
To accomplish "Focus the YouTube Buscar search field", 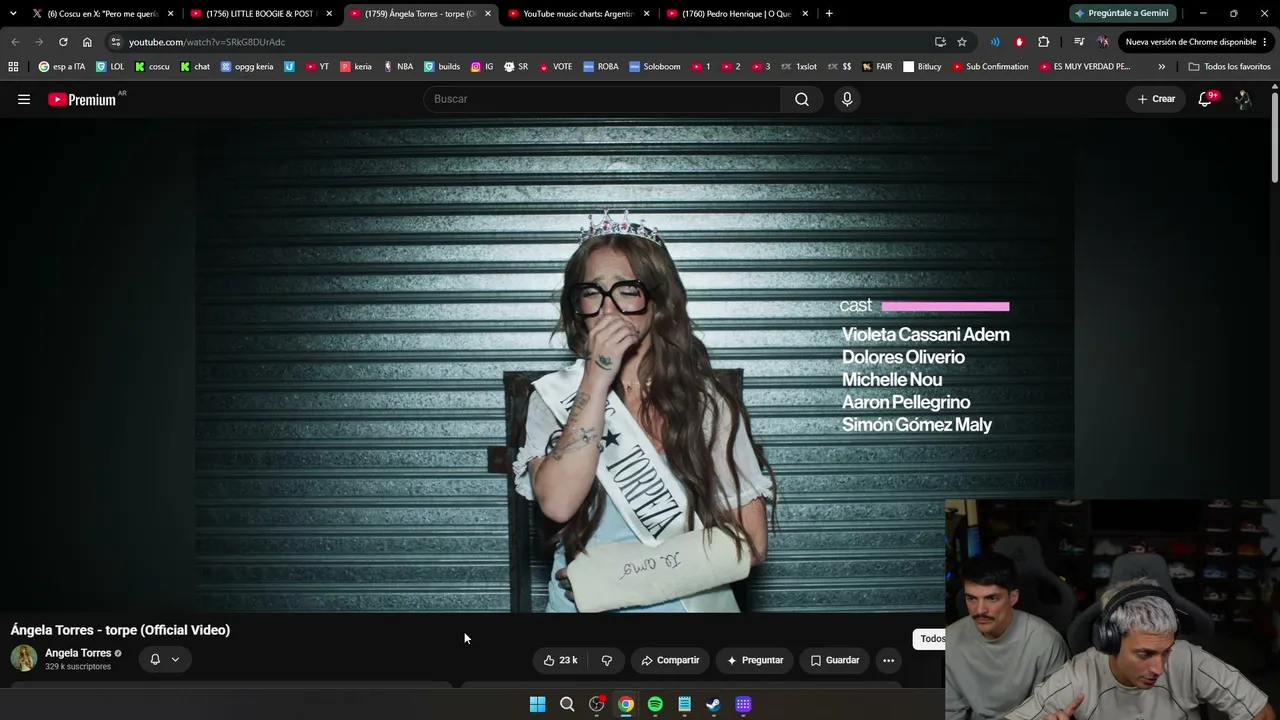I will (603, 99).
